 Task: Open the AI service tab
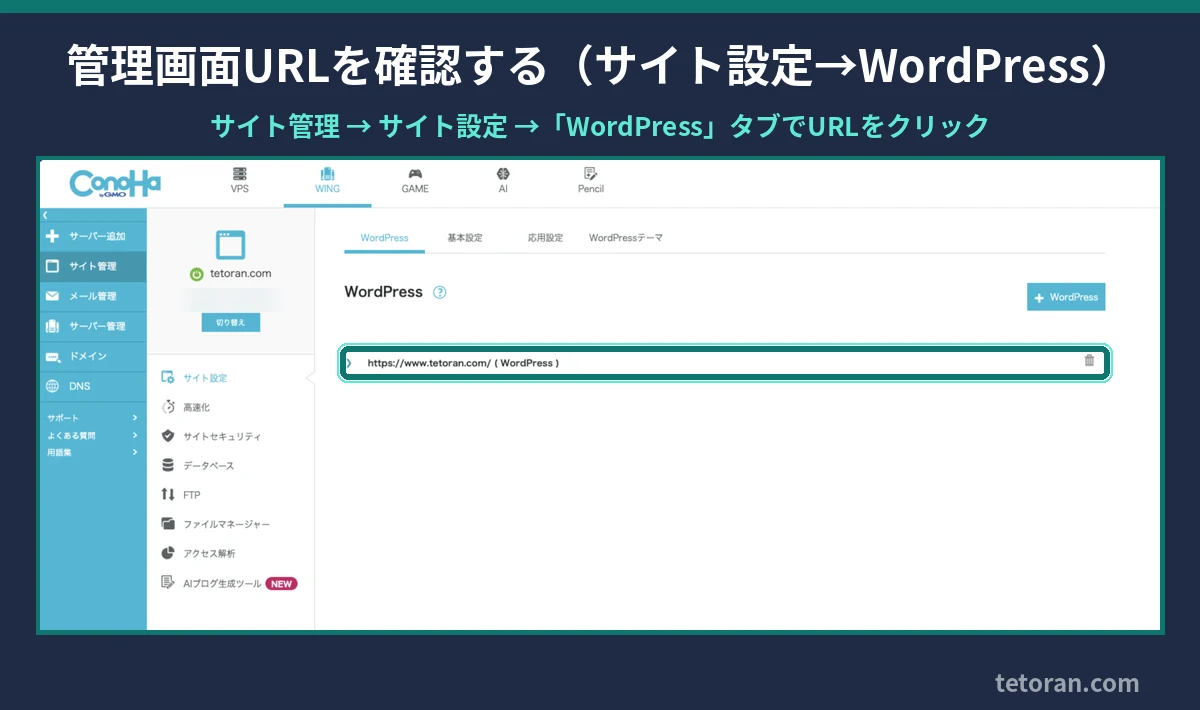[503, 181]
